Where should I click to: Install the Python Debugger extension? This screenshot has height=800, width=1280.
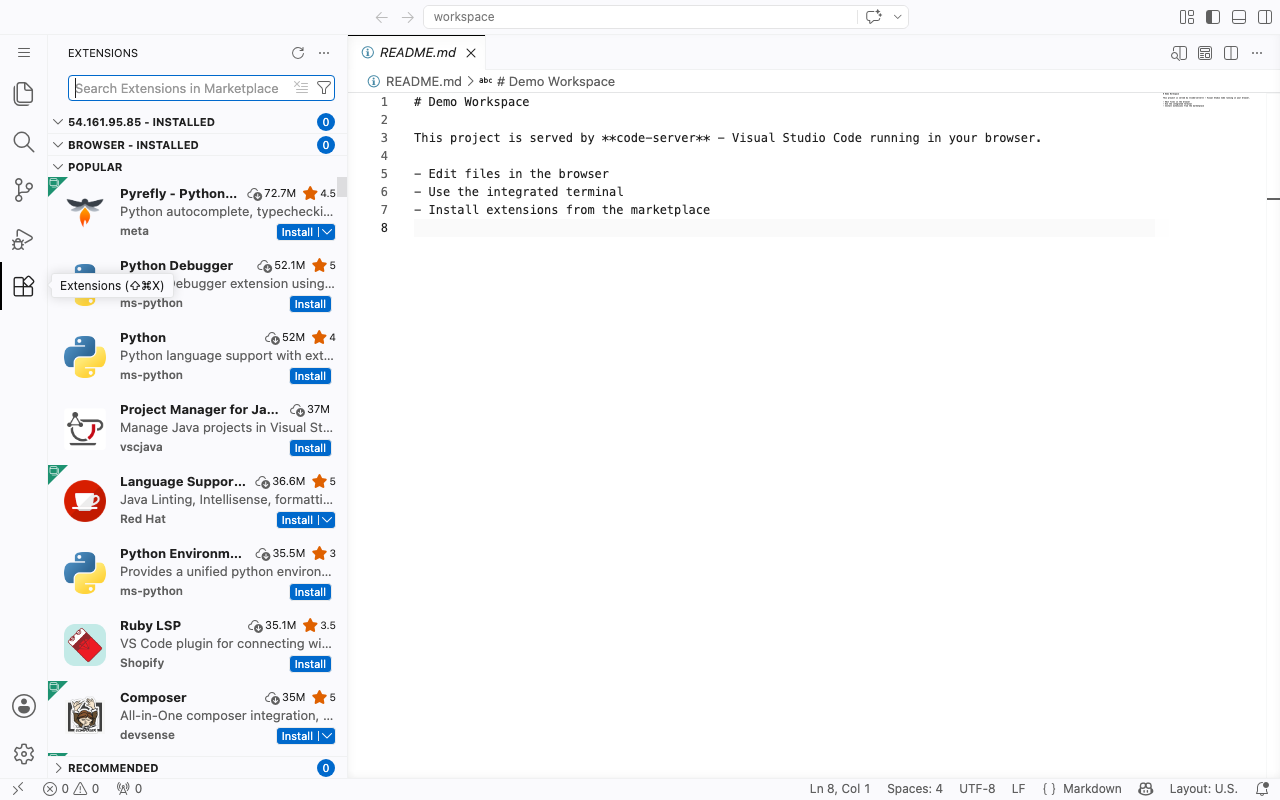(x=310, y=304)
